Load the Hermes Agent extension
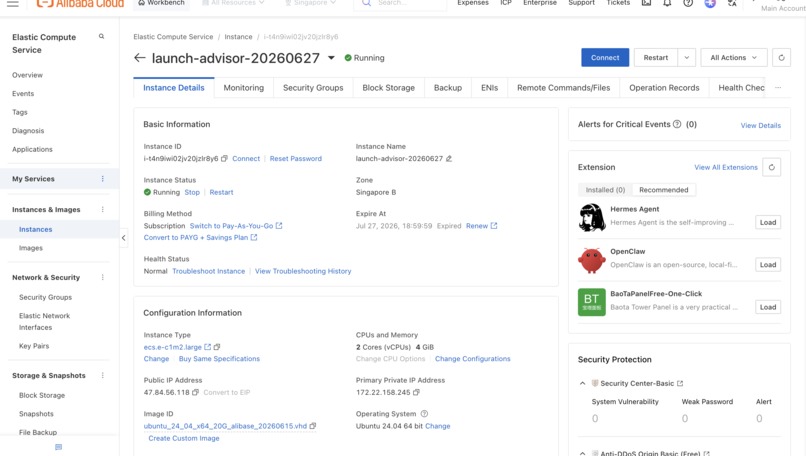The image size is (806, 456). tap(768, 223)
